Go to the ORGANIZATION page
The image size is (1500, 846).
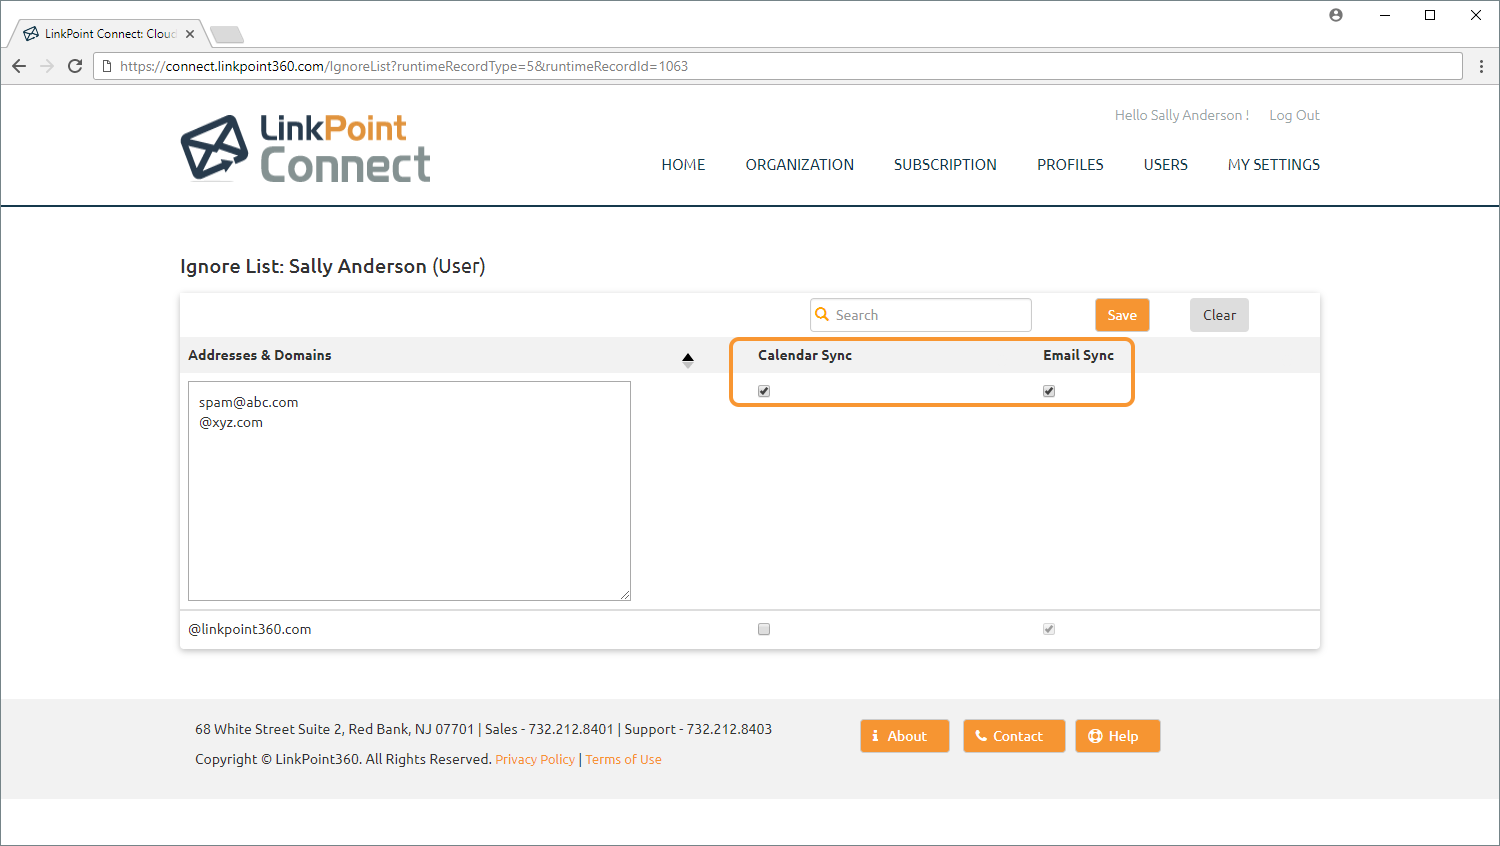pos(800,165)
